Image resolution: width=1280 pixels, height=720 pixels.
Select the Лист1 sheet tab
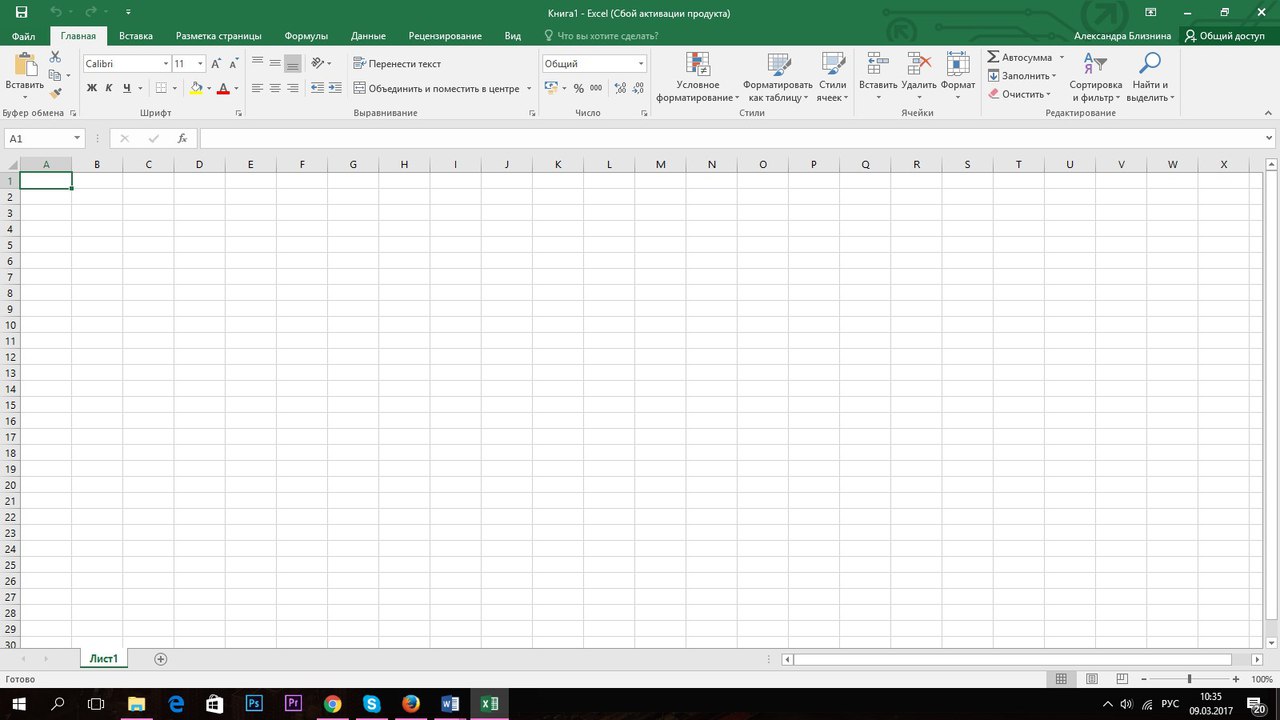point(103,659)
